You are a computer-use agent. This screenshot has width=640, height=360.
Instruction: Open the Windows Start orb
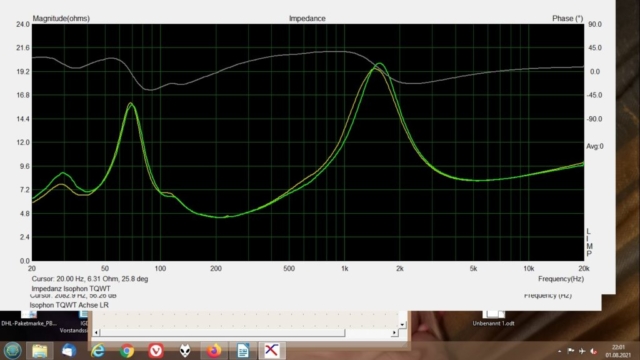coord(13,351)
